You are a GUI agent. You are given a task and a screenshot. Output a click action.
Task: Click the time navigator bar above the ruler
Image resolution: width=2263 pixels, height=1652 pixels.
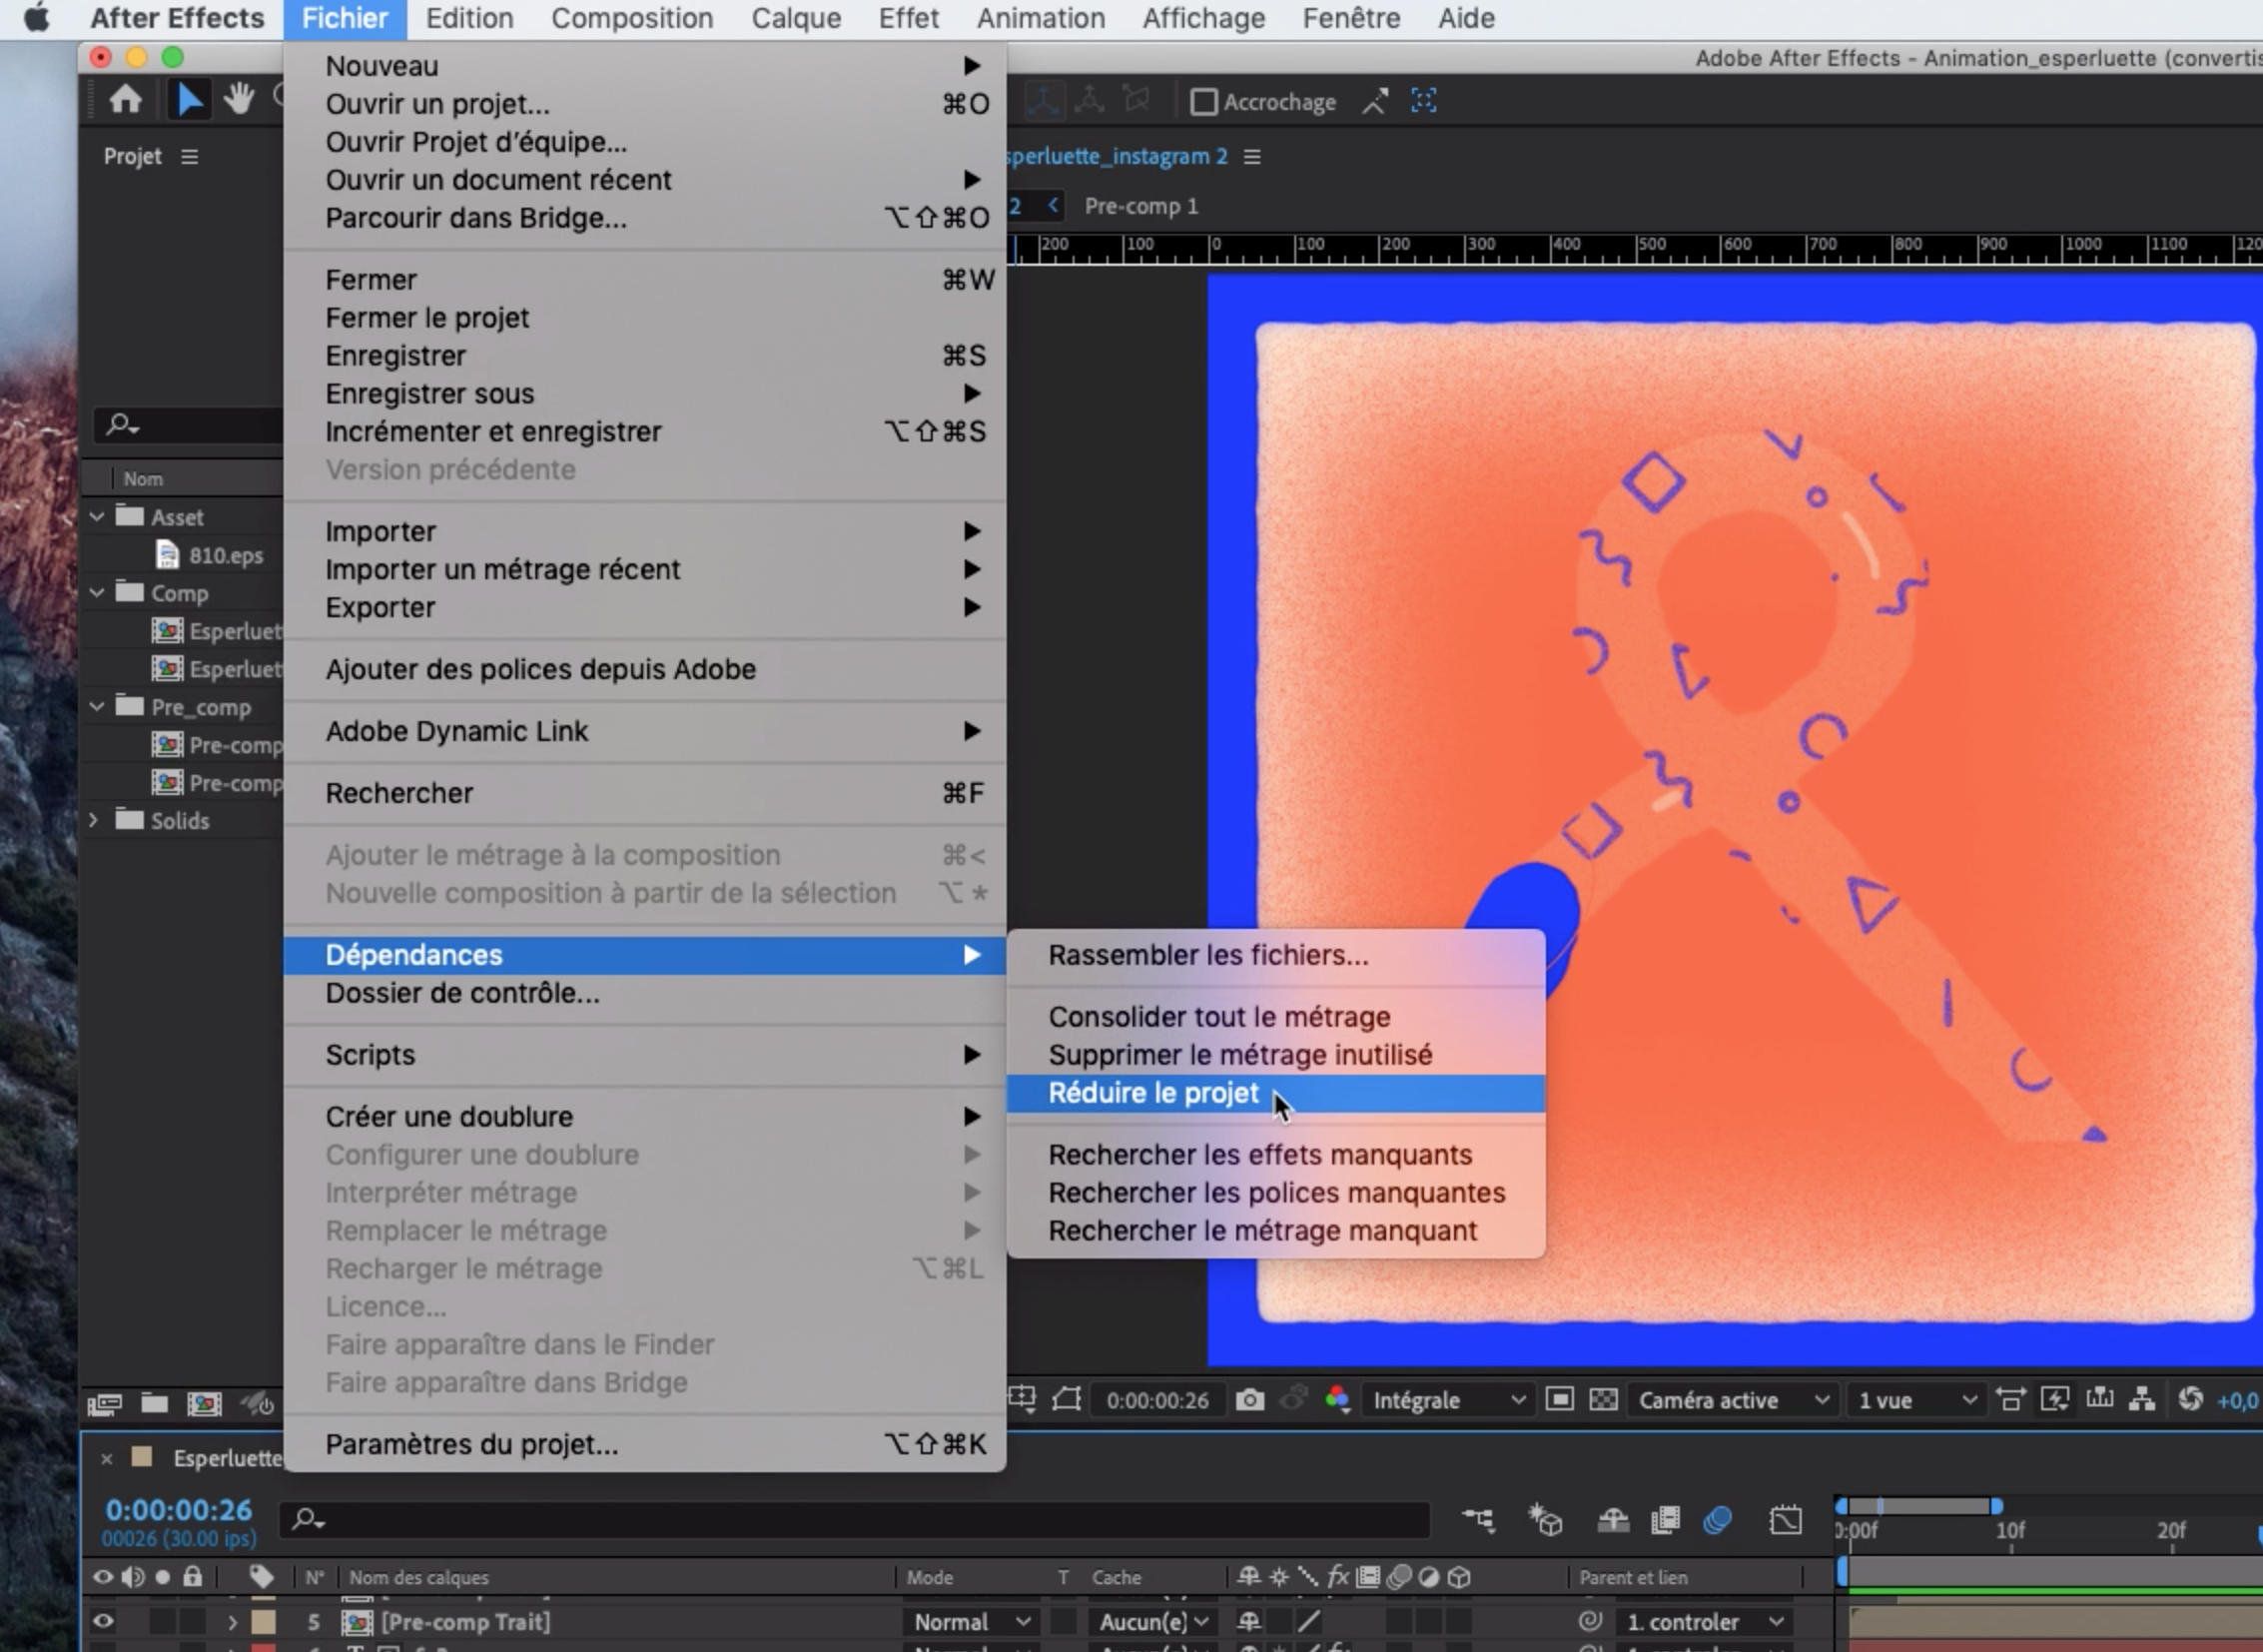coord(1918,1506)
